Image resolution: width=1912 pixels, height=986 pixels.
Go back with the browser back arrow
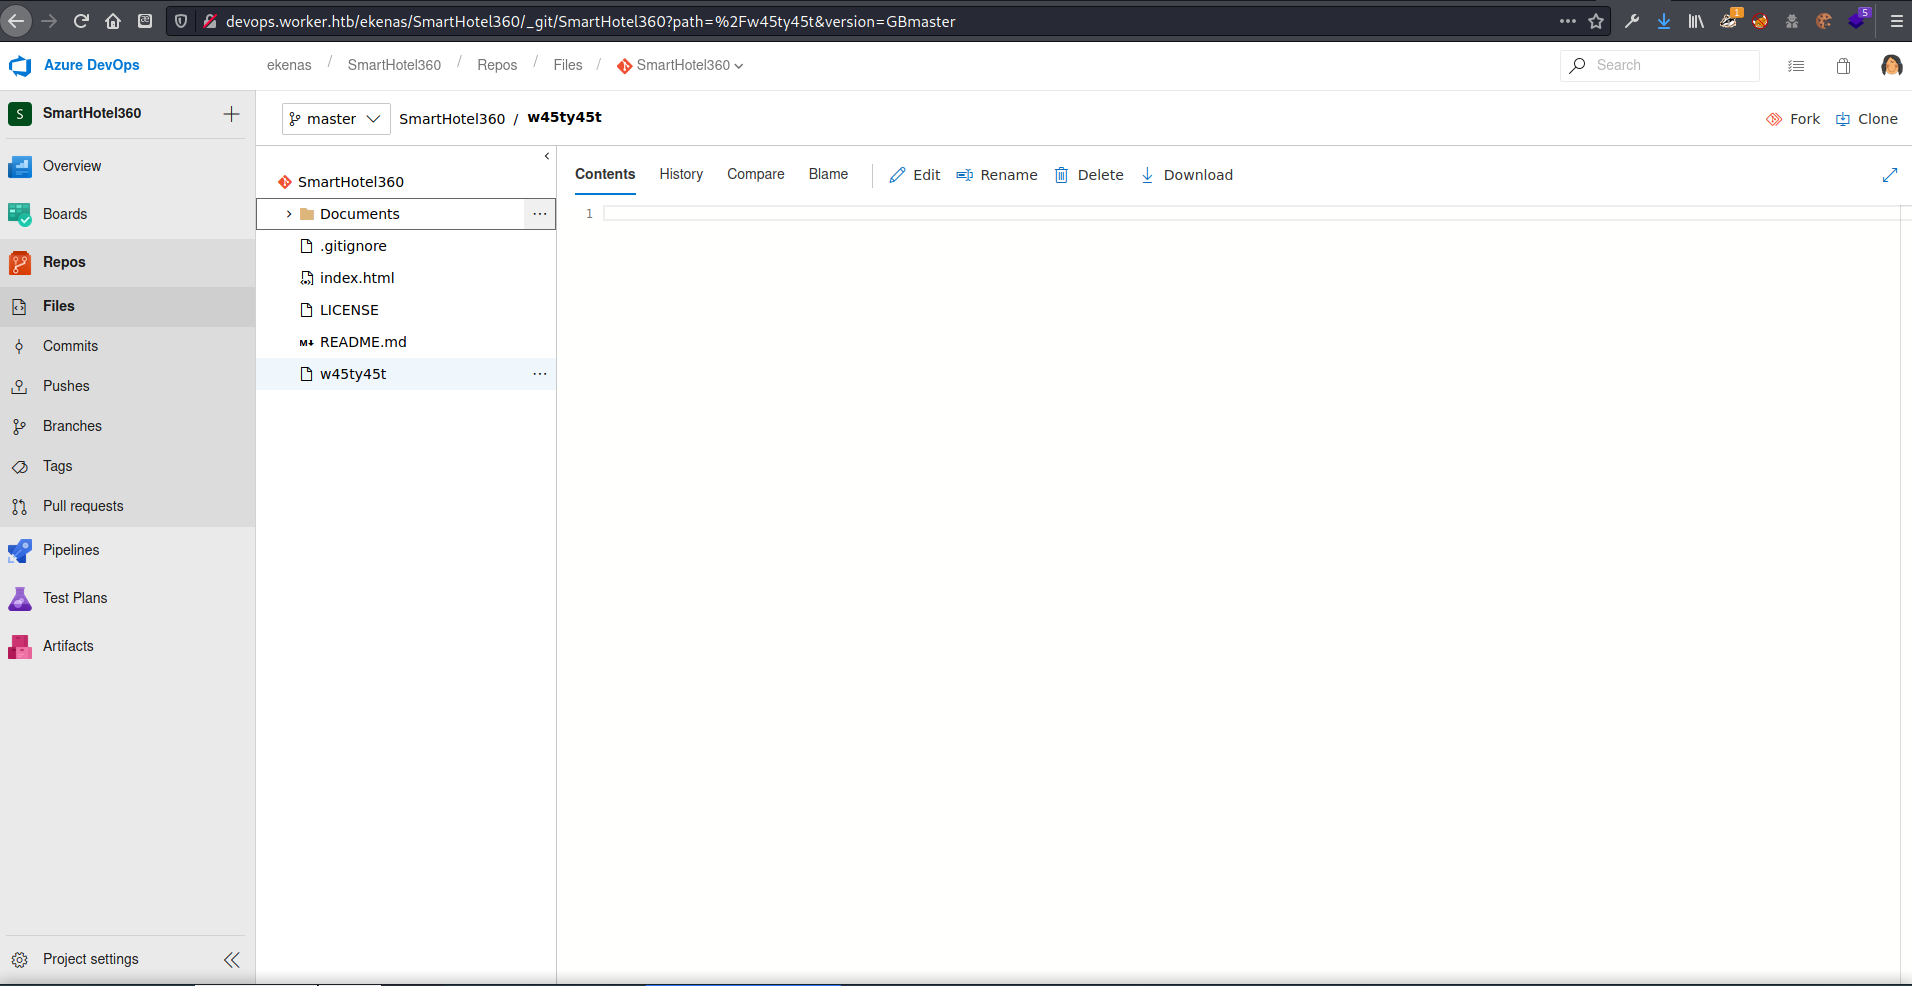(17, 21)
